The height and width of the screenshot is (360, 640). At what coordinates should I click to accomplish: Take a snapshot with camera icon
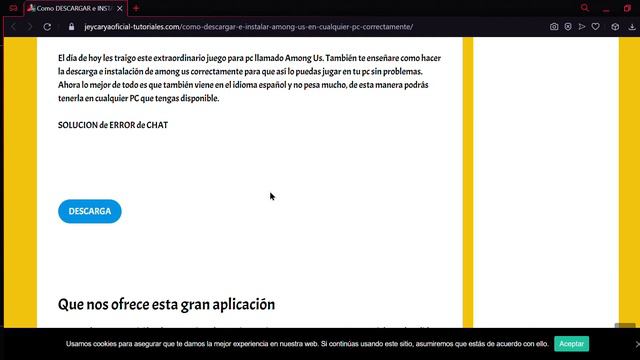[554, 27]
